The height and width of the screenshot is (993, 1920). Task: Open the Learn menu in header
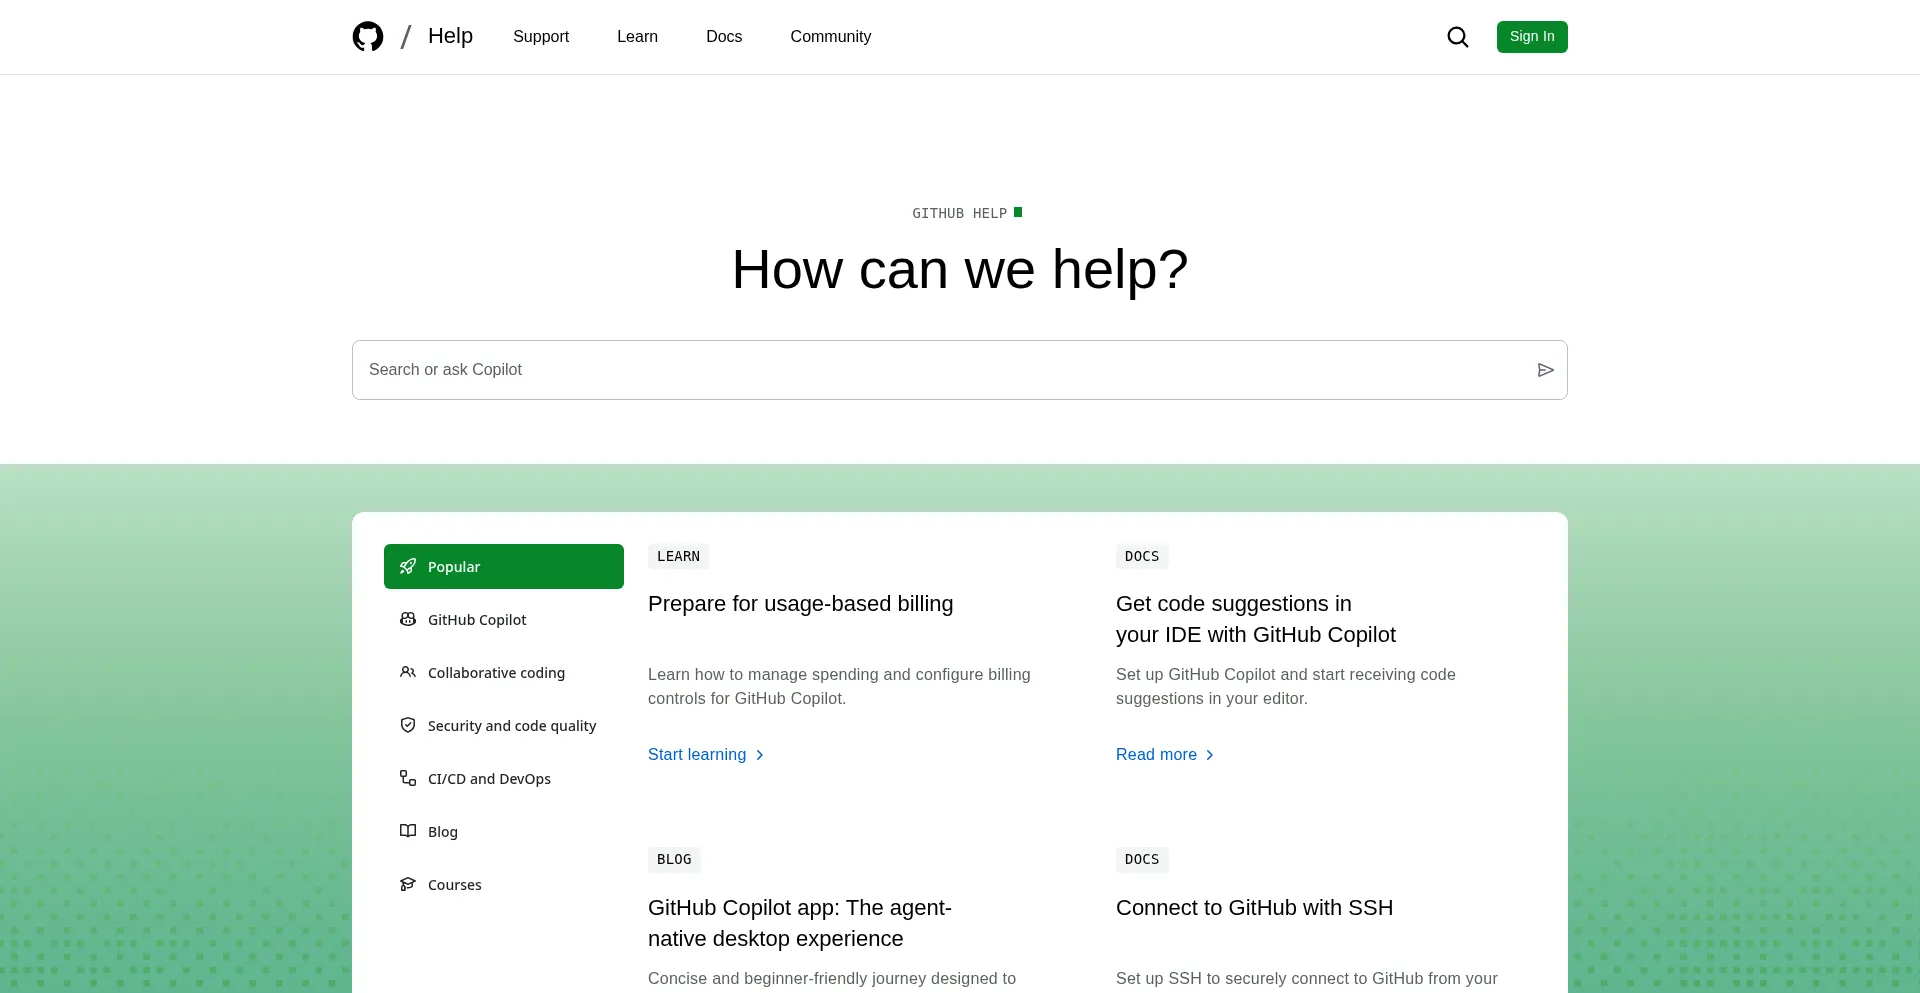pos(637,37)
